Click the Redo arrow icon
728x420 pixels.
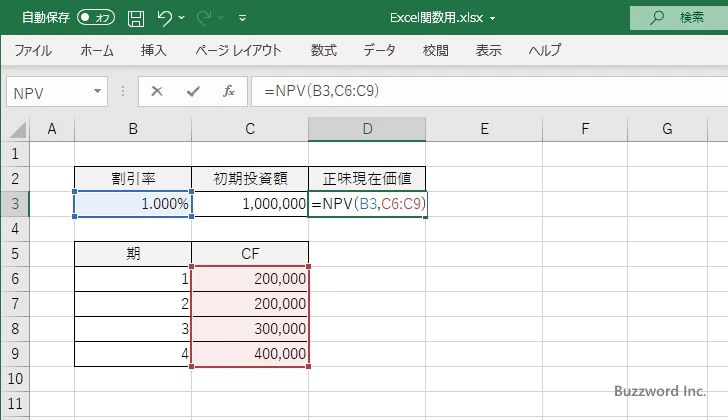(x=204, y=18)
